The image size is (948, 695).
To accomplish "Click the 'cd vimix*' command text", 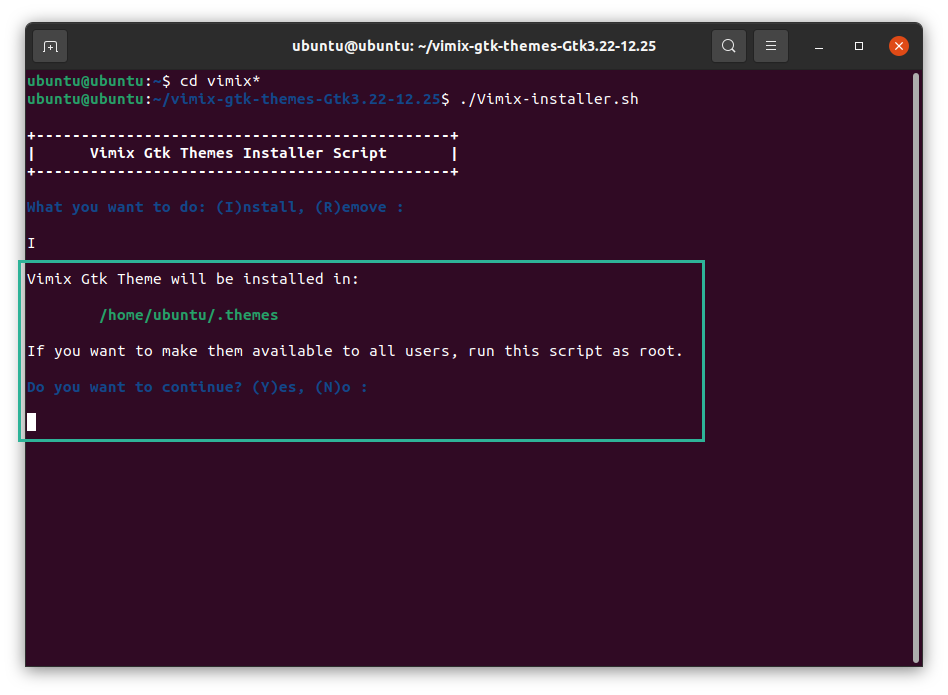I will [220, 81].
